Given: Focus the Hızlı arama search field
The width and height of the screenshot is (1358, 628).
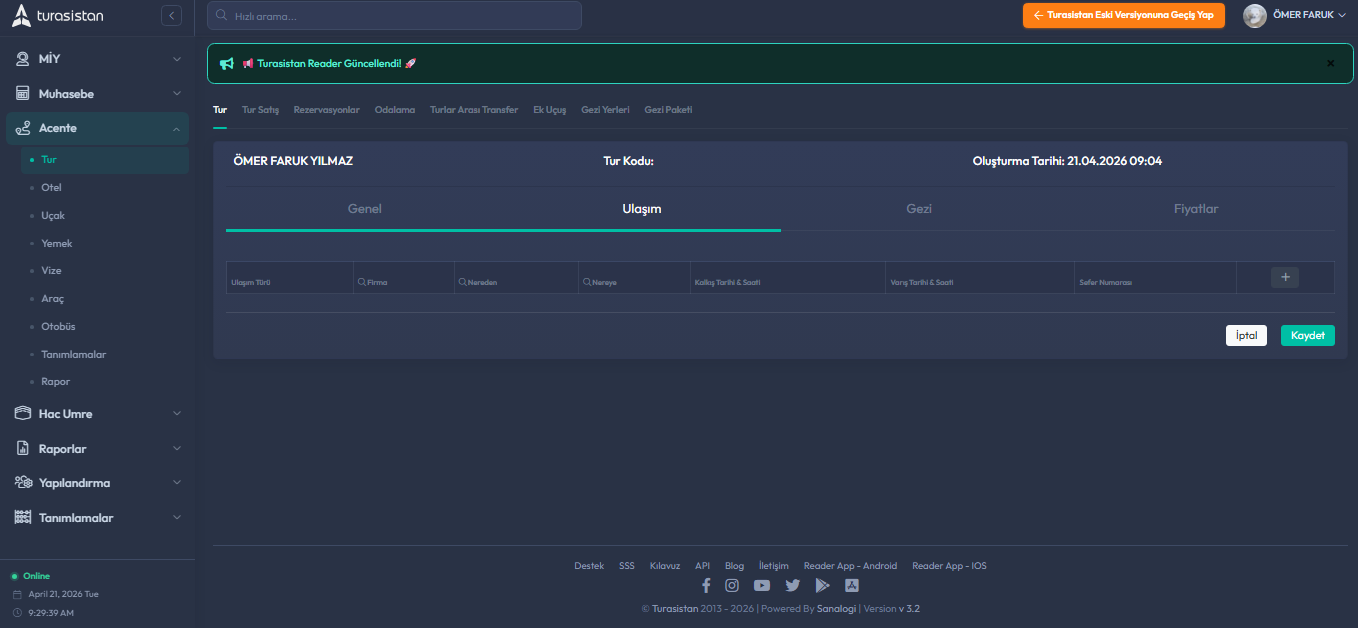Looking at the screenshot, I should (394, 16).
